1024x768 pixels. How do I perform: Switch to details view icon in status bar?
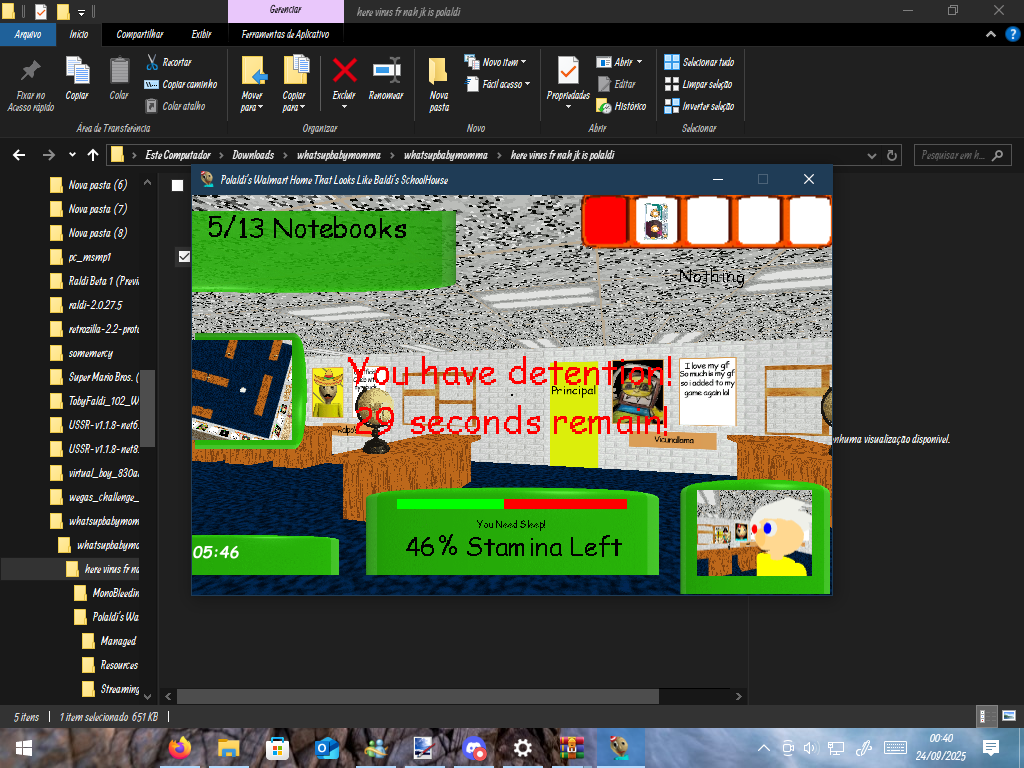click(987, 716)
